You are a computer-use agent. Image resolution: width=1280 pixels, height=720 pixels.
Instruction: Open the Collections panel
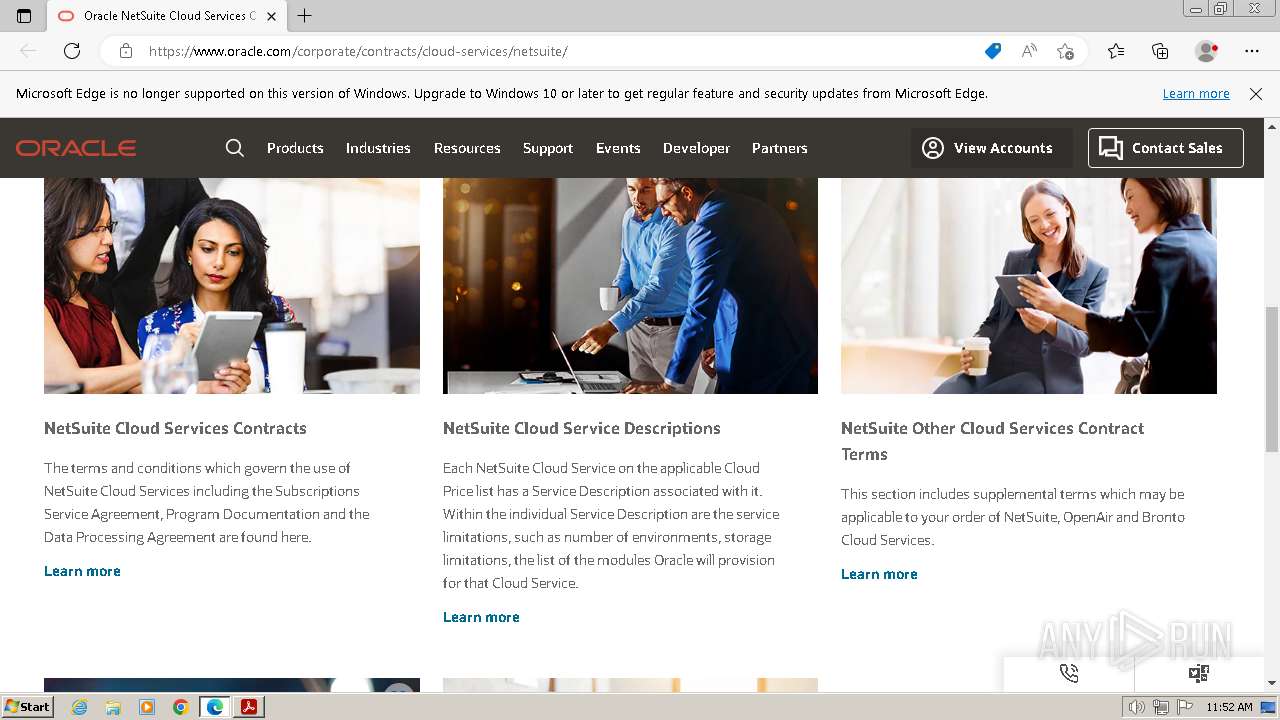click(x=1160, y=51)
